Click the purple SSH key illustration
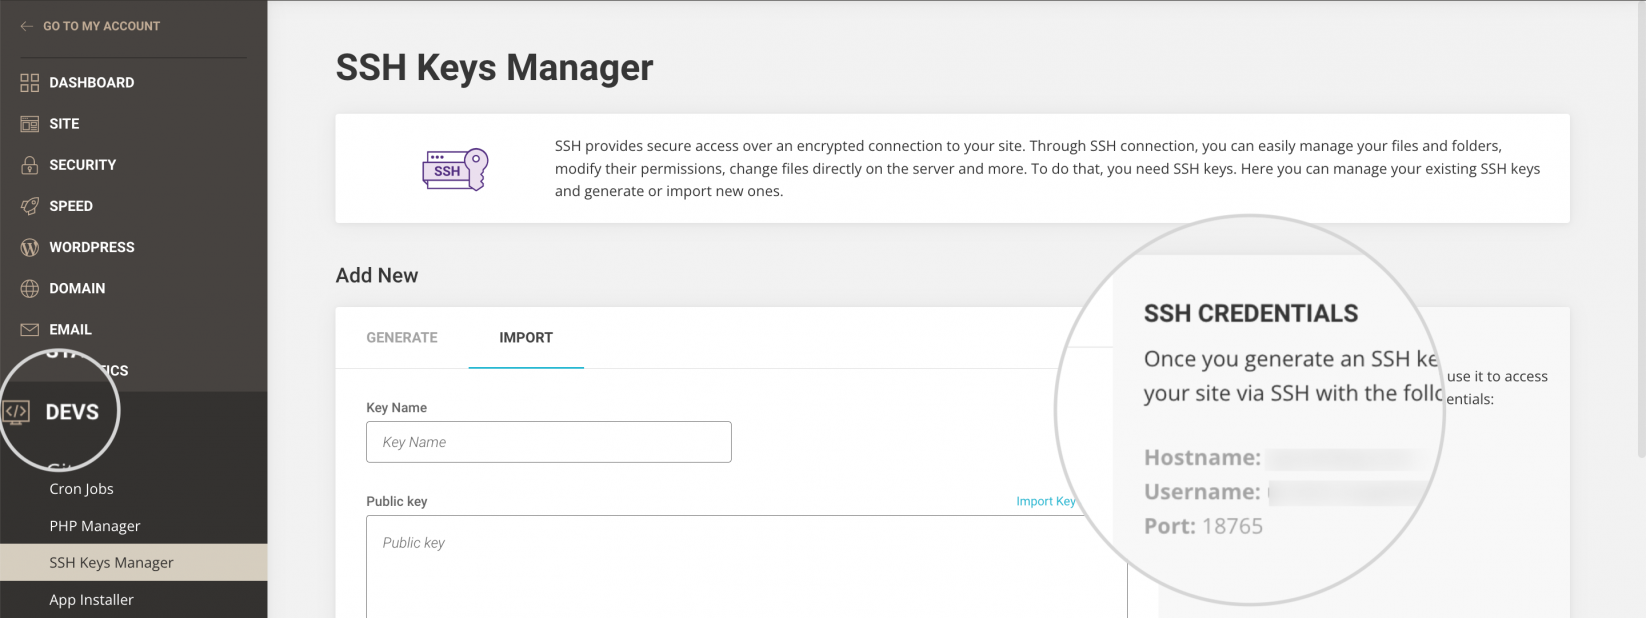 pos(455,169)
